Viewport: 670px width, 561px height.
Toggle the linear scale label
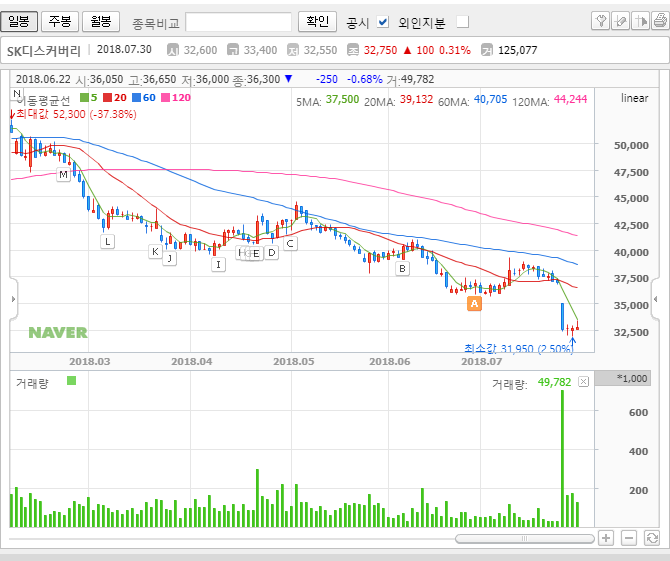635,98
